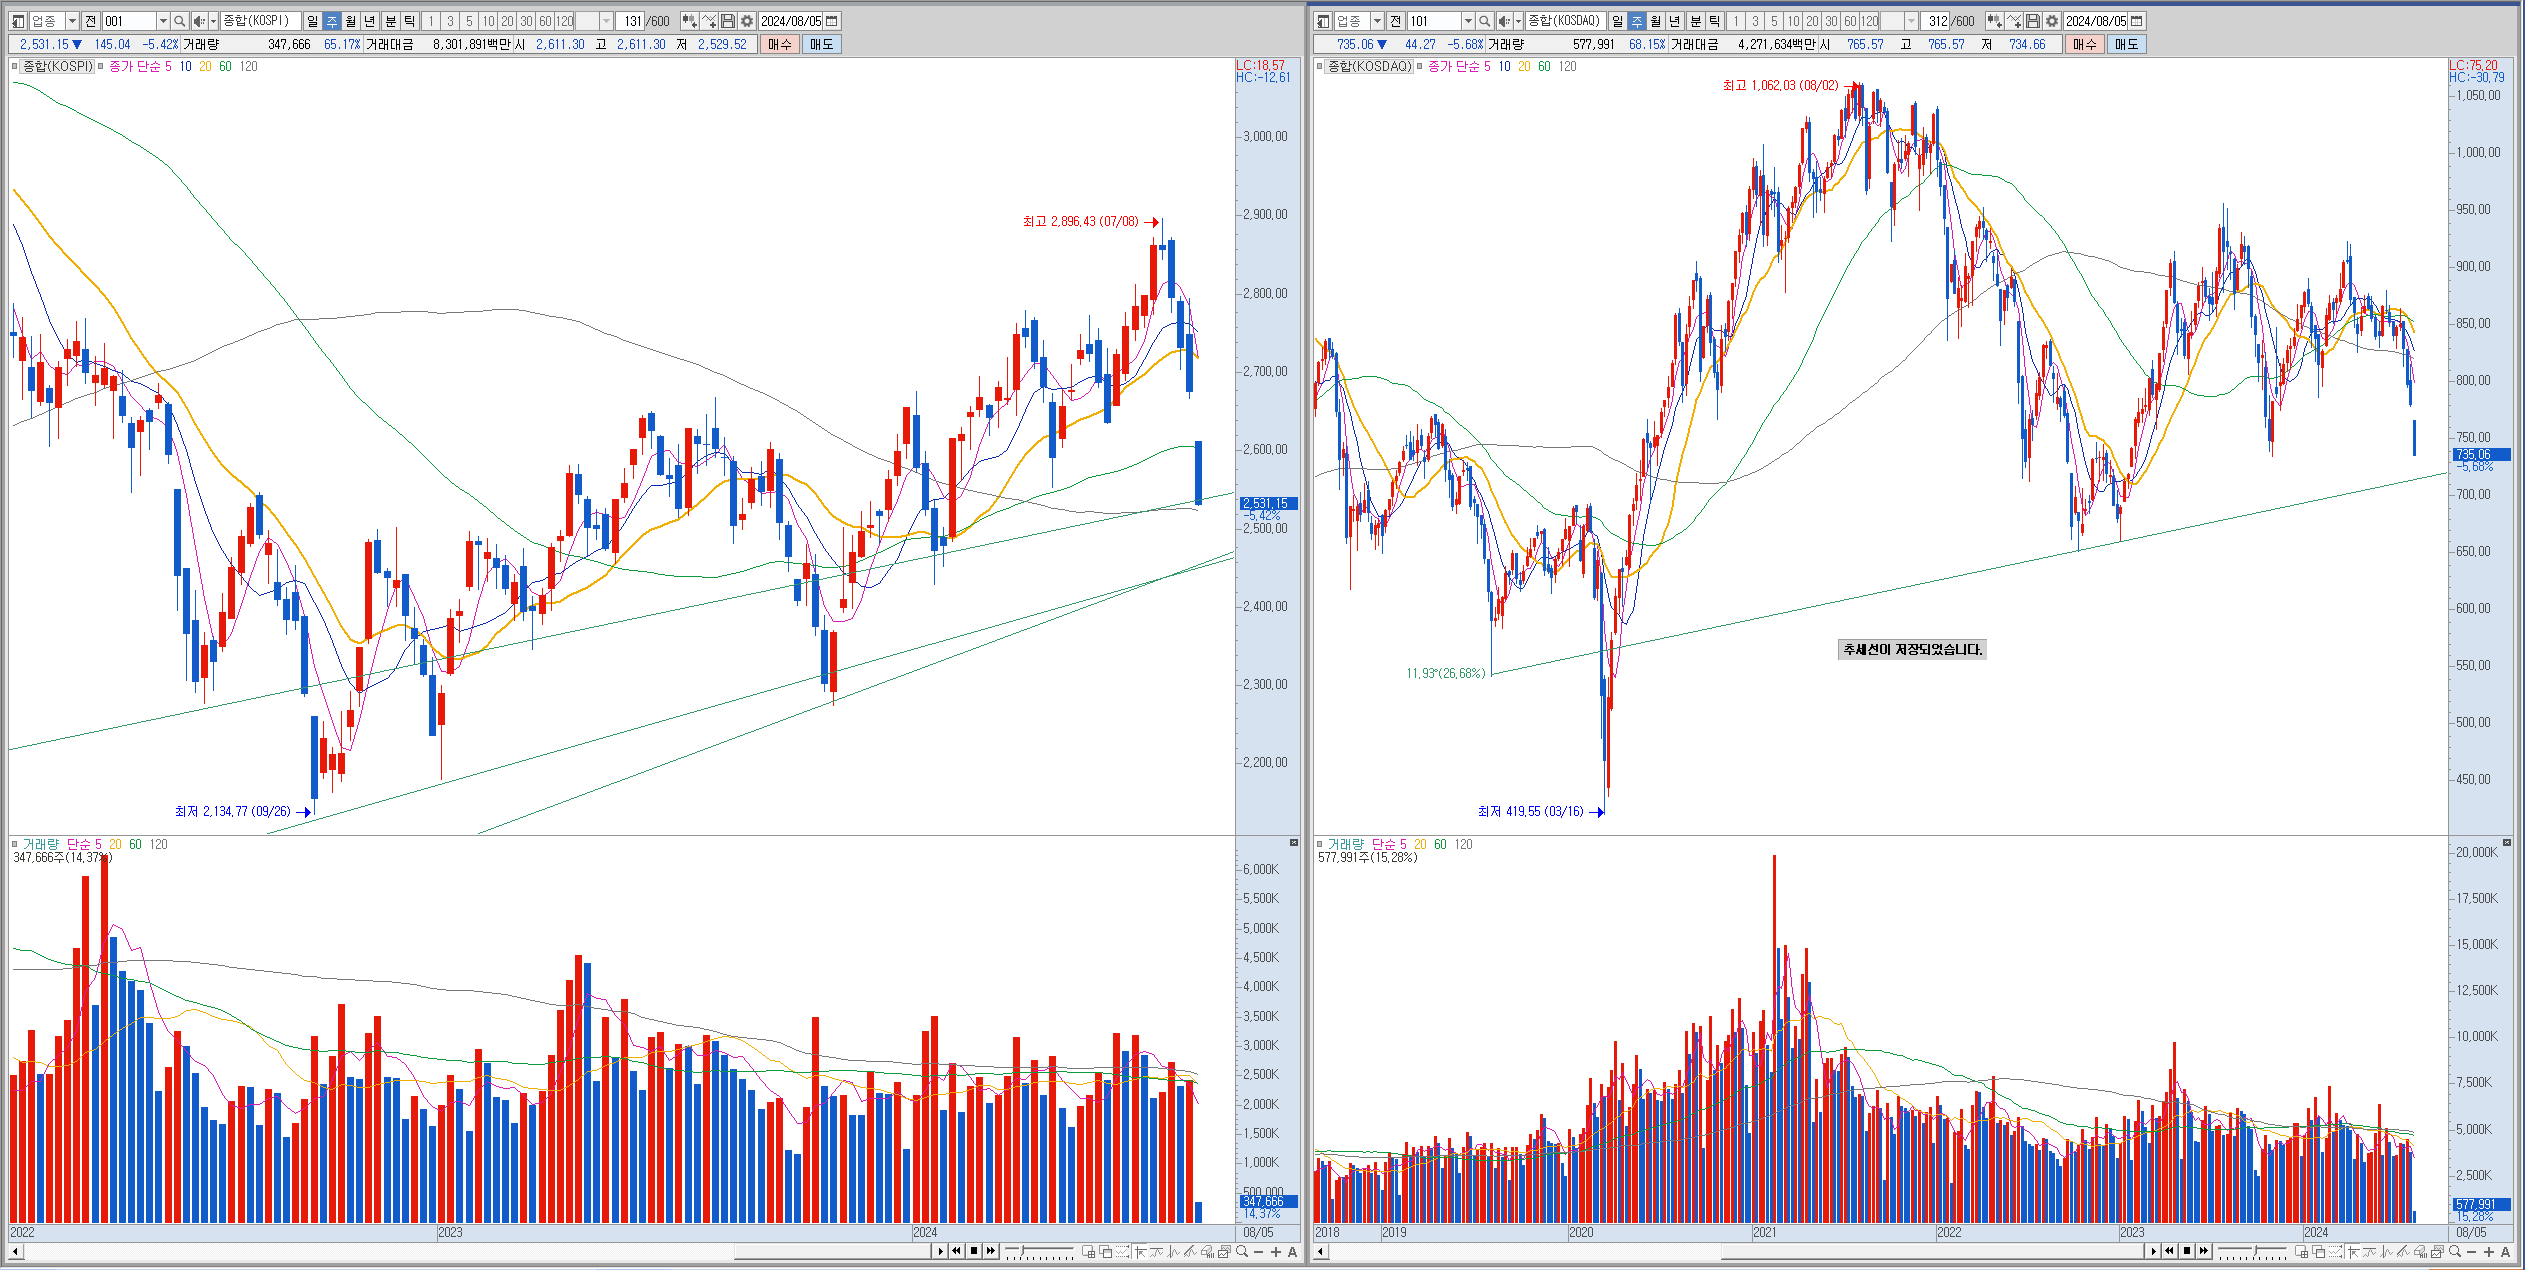Click 매수 buy button in KOSPI panel
The image size is (2525, 1270).
pos(780,44)
